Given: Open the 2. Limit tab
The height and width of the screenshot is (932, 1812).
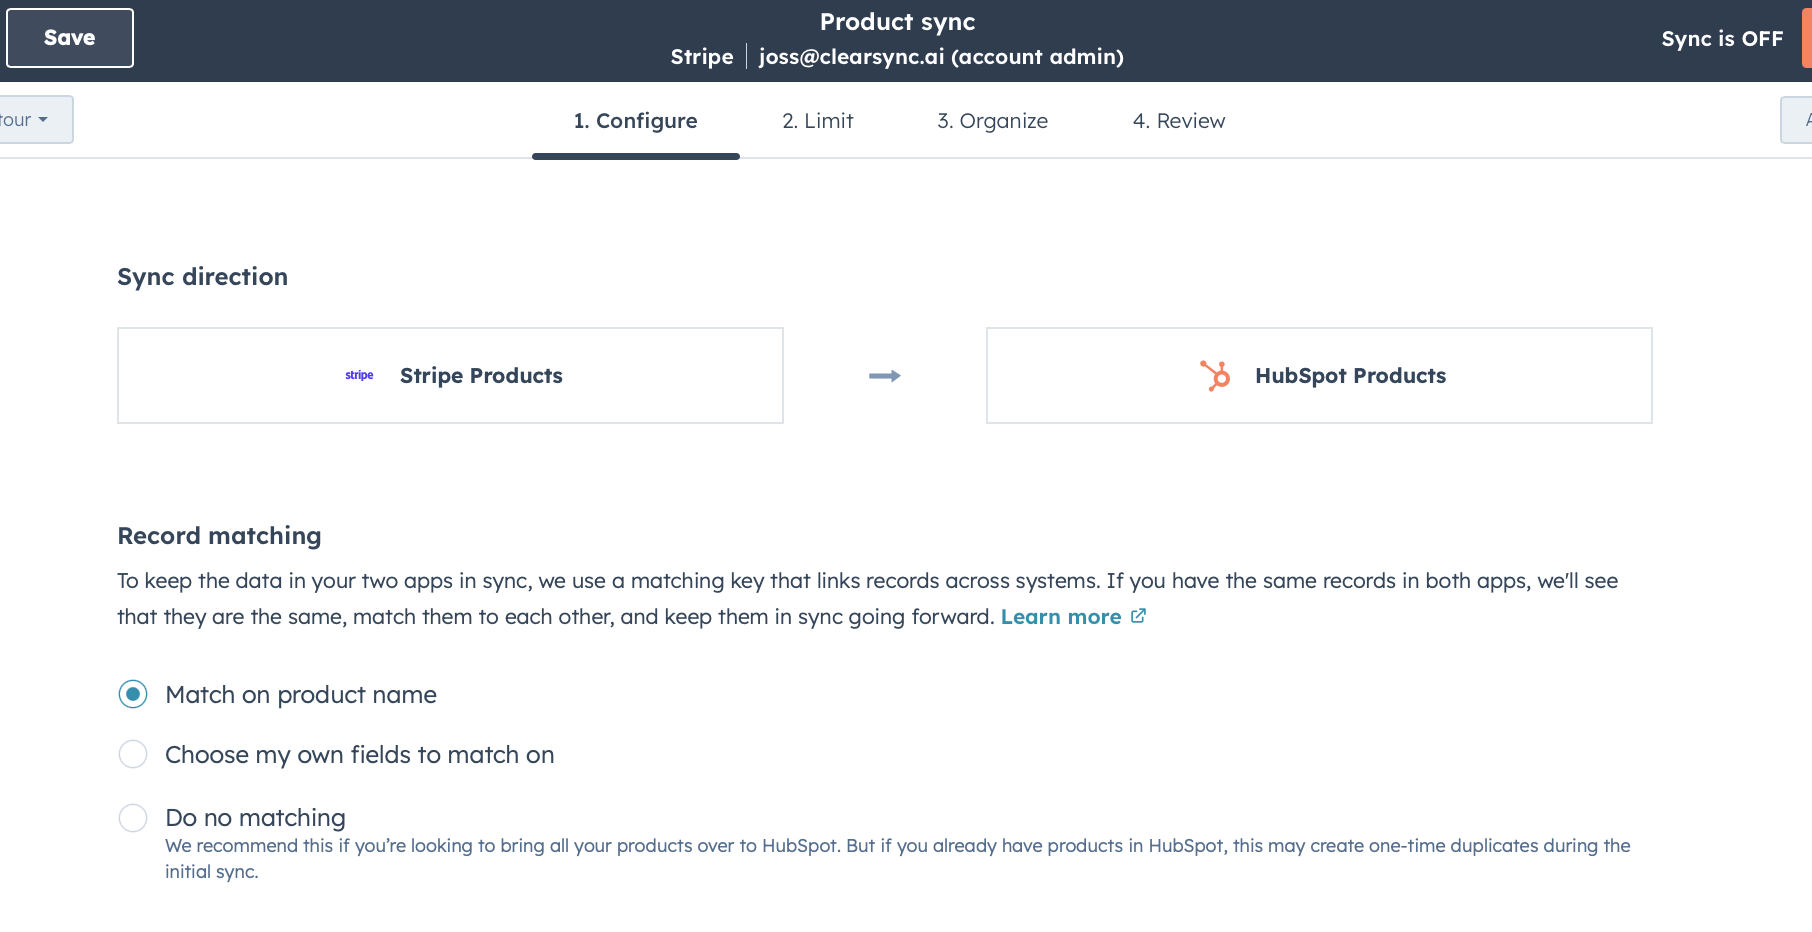Looking at the screenshot, I should pyautogui.click(x=817, y=121).
